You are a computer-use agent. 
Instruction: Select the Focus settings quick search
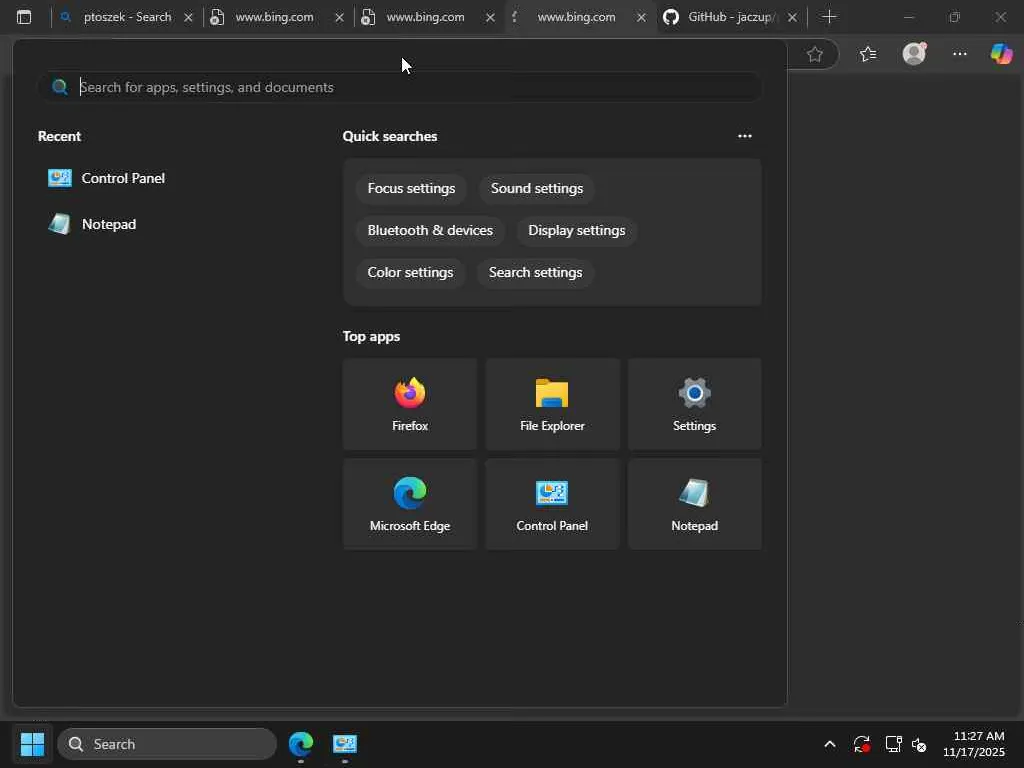coord(411,188)
